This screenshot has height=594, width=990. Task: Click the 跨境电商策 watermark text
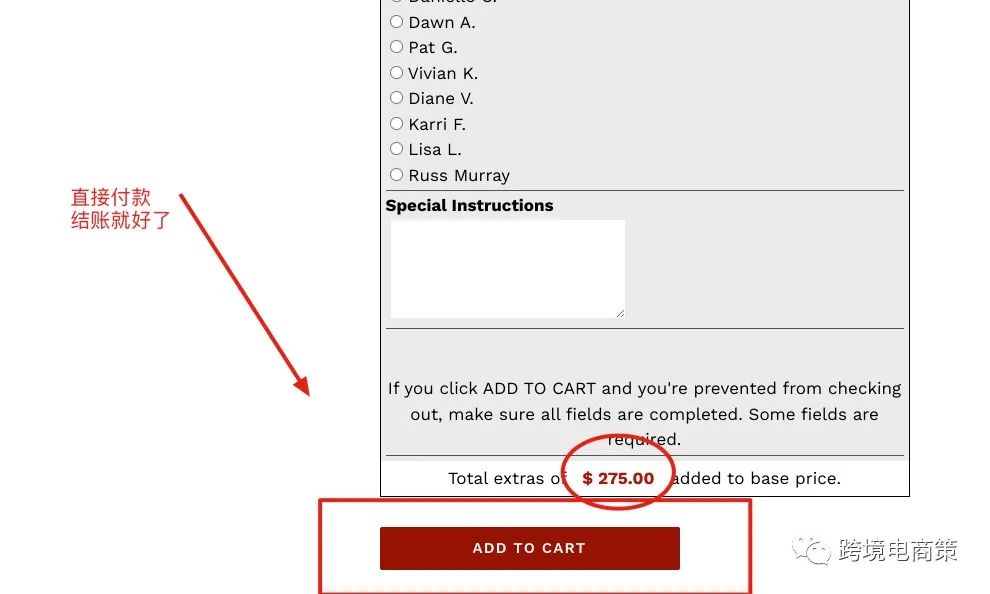click(898, 550)
